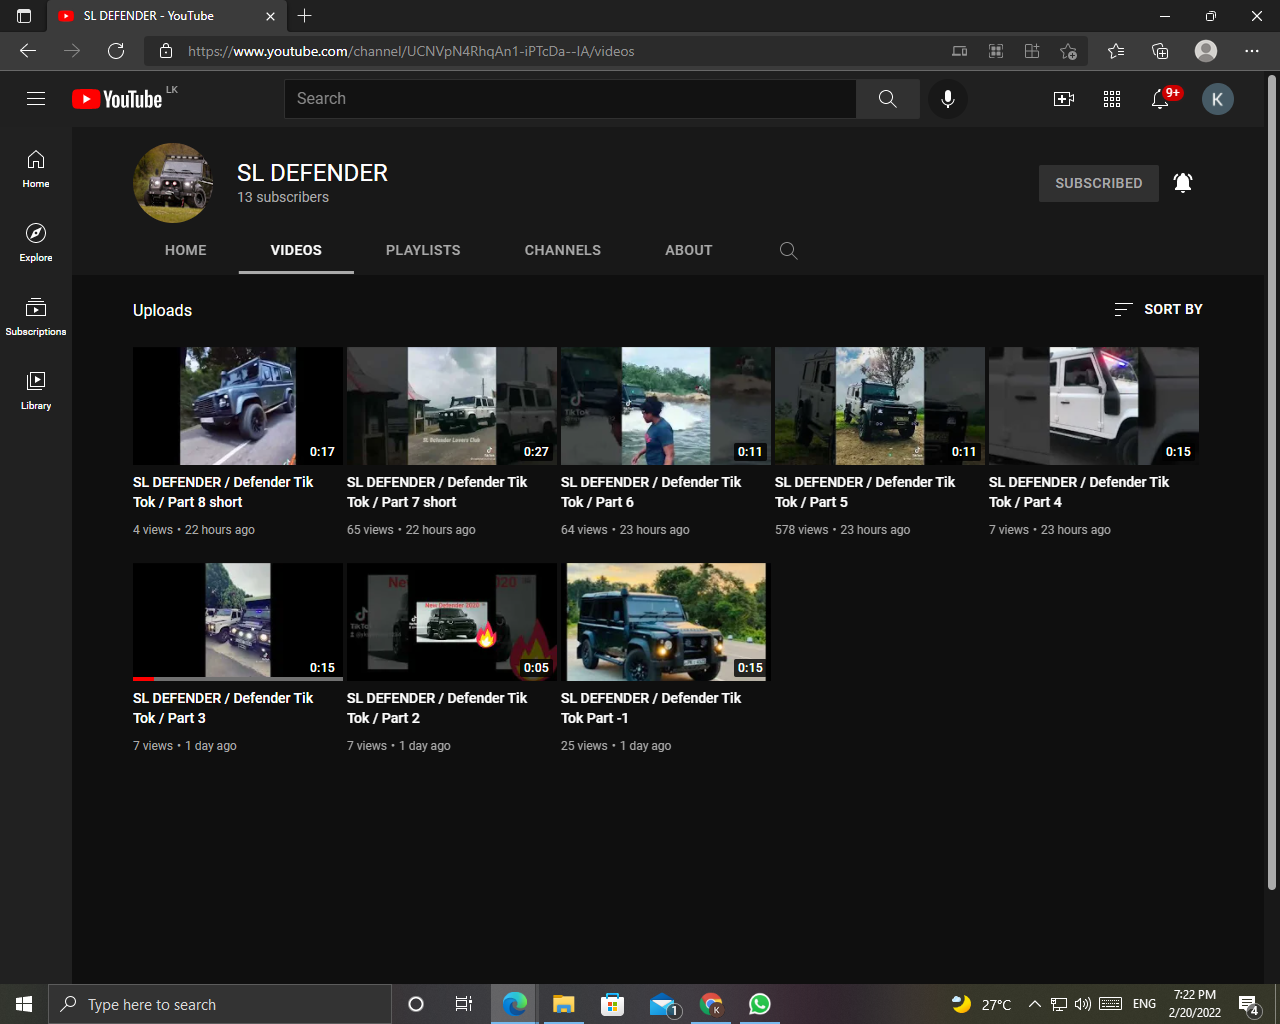The image size is (1280, 1024).
Task: Open the Windows Action Center notifications
Action: (1249, 1004)
